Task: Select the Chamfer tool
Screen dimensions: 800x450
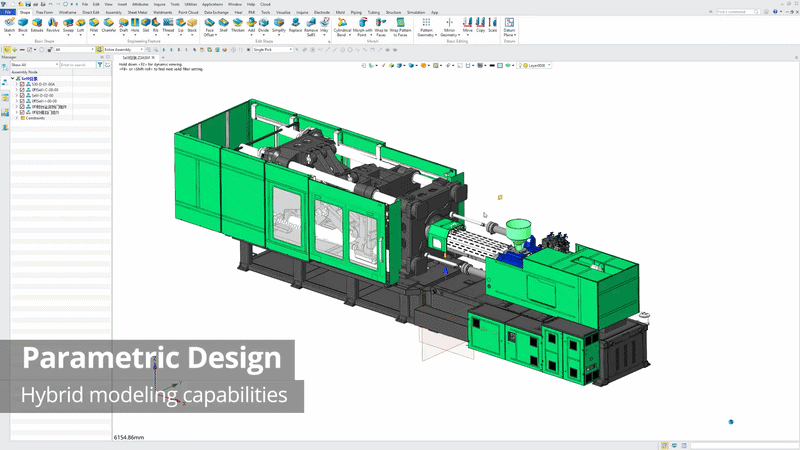Action: (108, 24)
